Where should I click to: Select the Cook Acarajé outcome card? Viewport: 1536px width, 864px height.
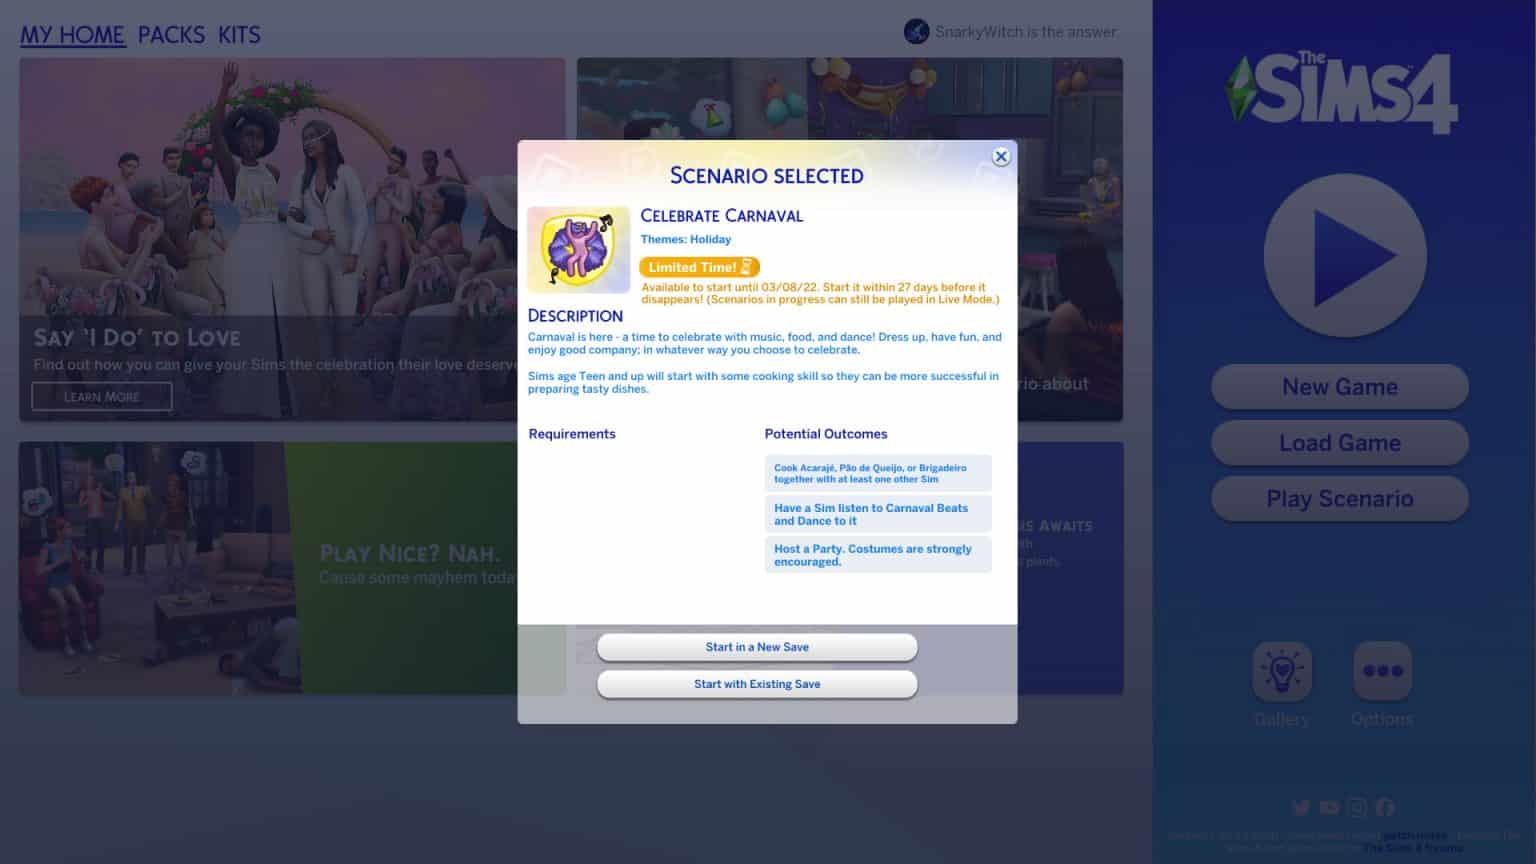(878, 473)
